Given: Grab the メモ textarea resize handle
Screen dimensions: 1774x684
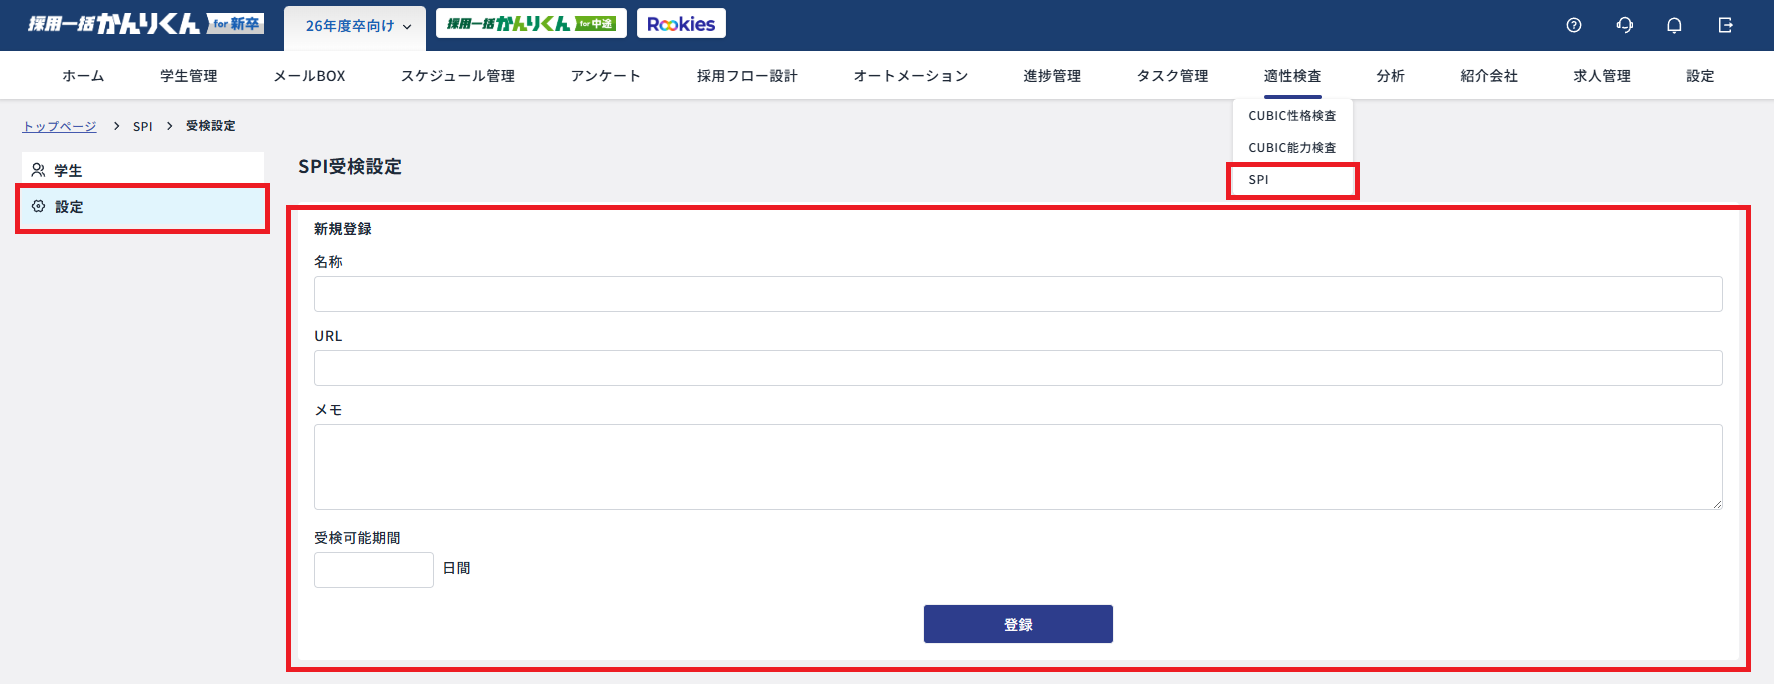Looking at the screenshot, I should click(x=1717, y=504).
